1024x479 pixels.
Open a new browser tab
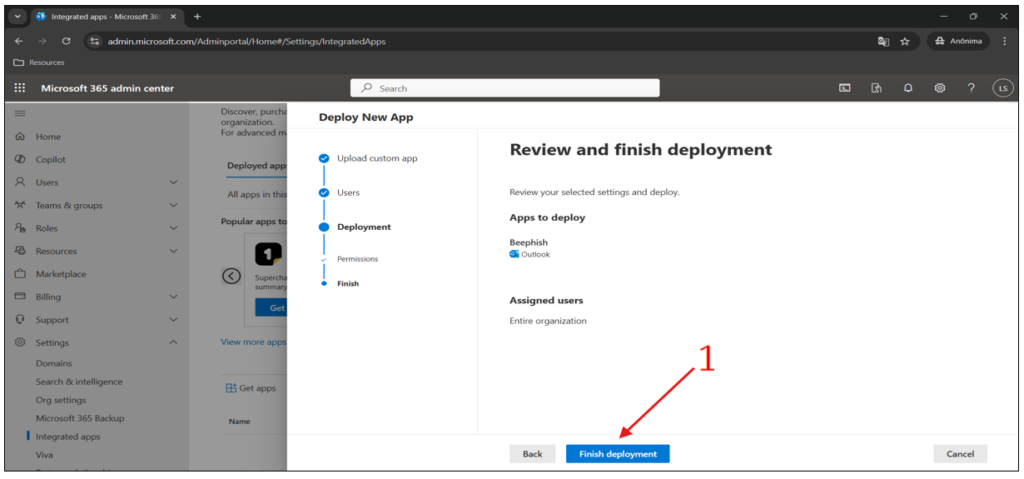click(197, 16)
